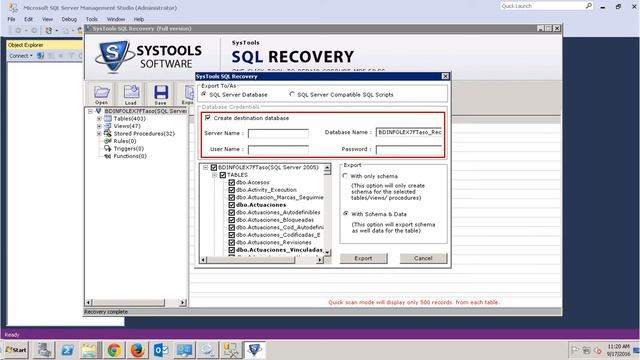
Task: Choose With only schema export option
Action: [345, 176]
